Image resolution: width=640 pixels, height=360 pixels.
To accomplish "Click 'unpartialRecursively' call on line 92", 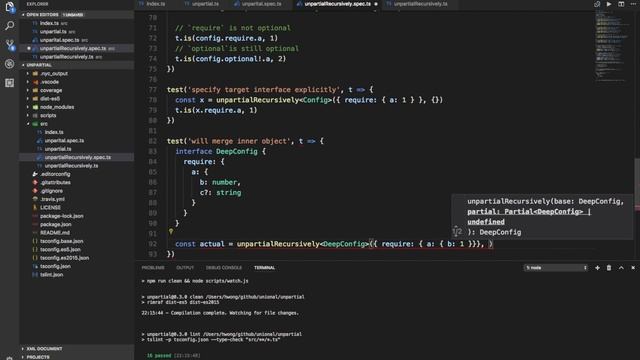I will point(278,244).
